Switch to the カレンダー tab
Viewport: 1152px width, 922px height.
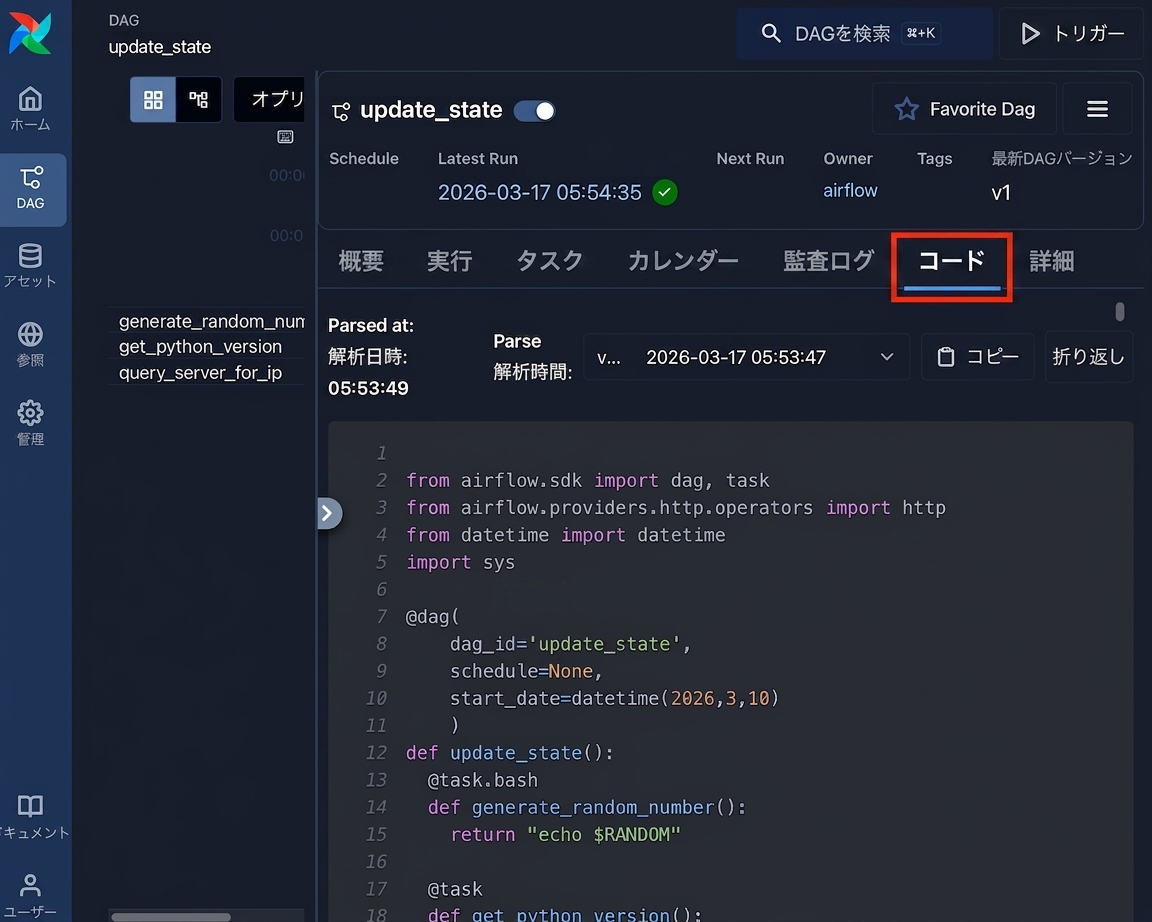[x=683, y=261]
